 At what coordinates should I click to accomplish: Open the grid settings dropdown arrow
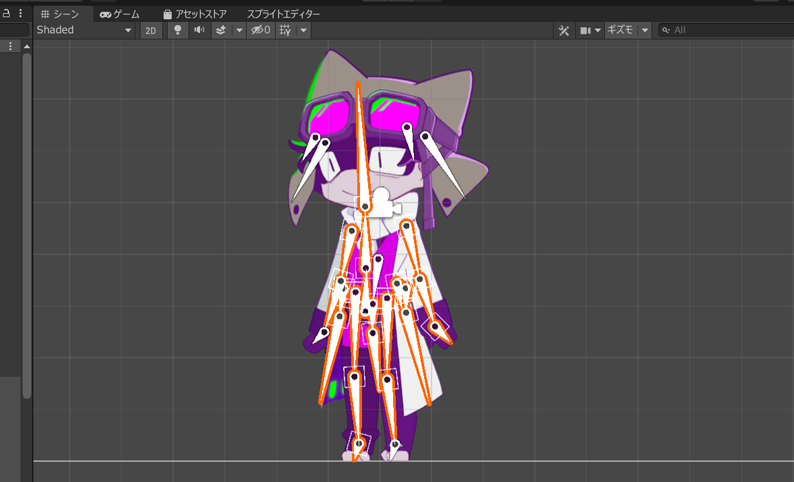303,30
